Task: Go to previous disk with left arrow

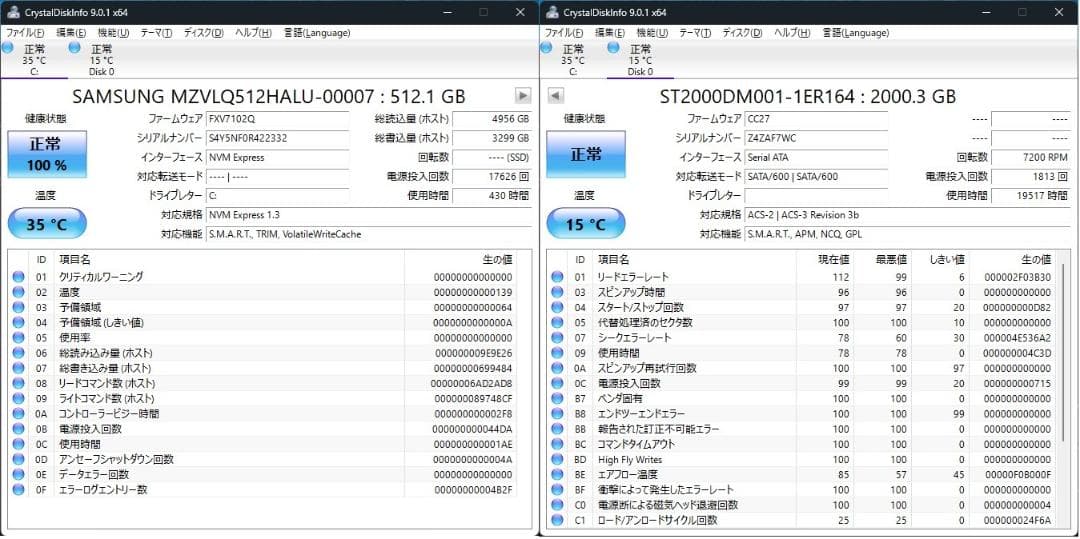Action: point(556,96)
